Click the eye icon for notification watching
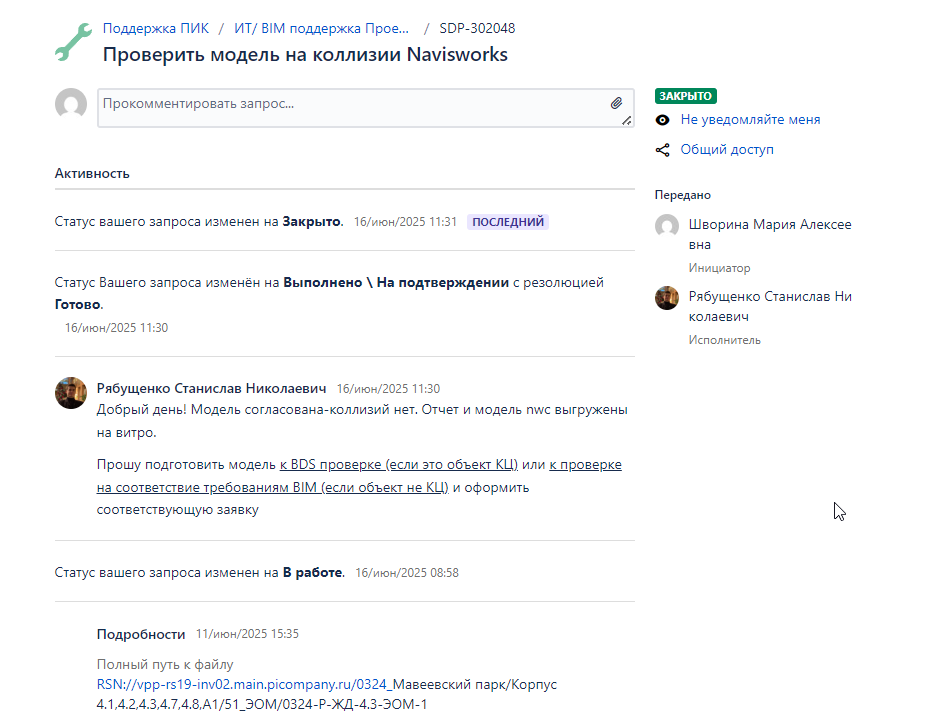This screenshot has width=938, height=724. pos(662,120)
